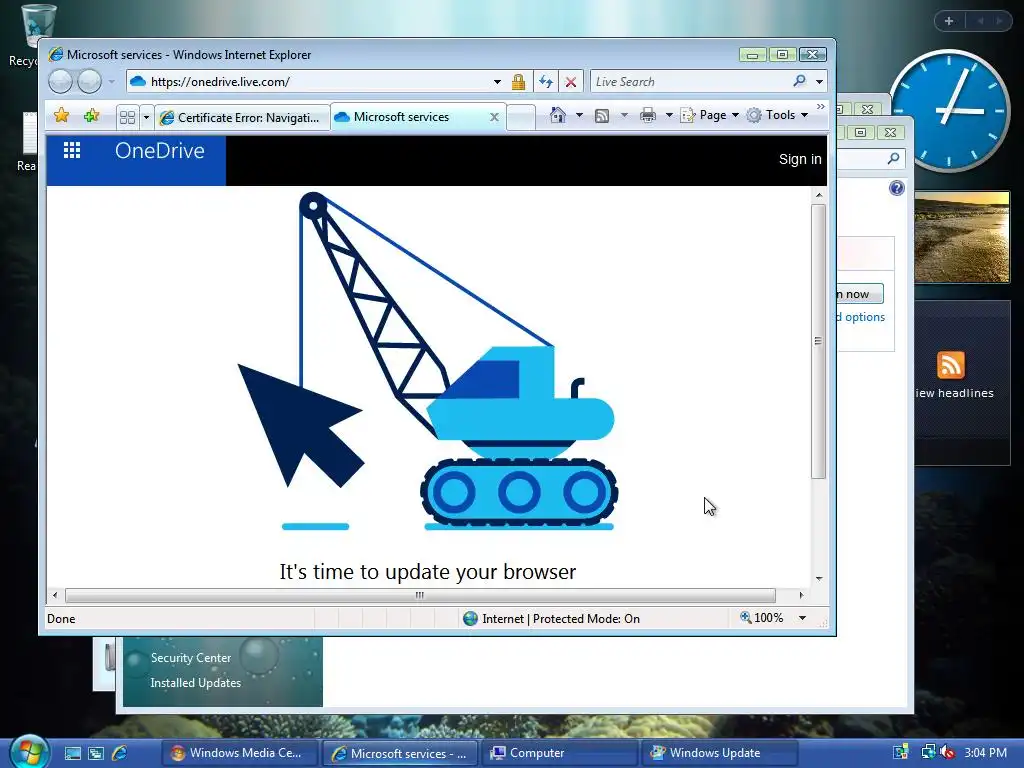This screenshot has width=1024, height=768.
Task: Click the RSS View headlines gadget
Action: coord(962,383)
